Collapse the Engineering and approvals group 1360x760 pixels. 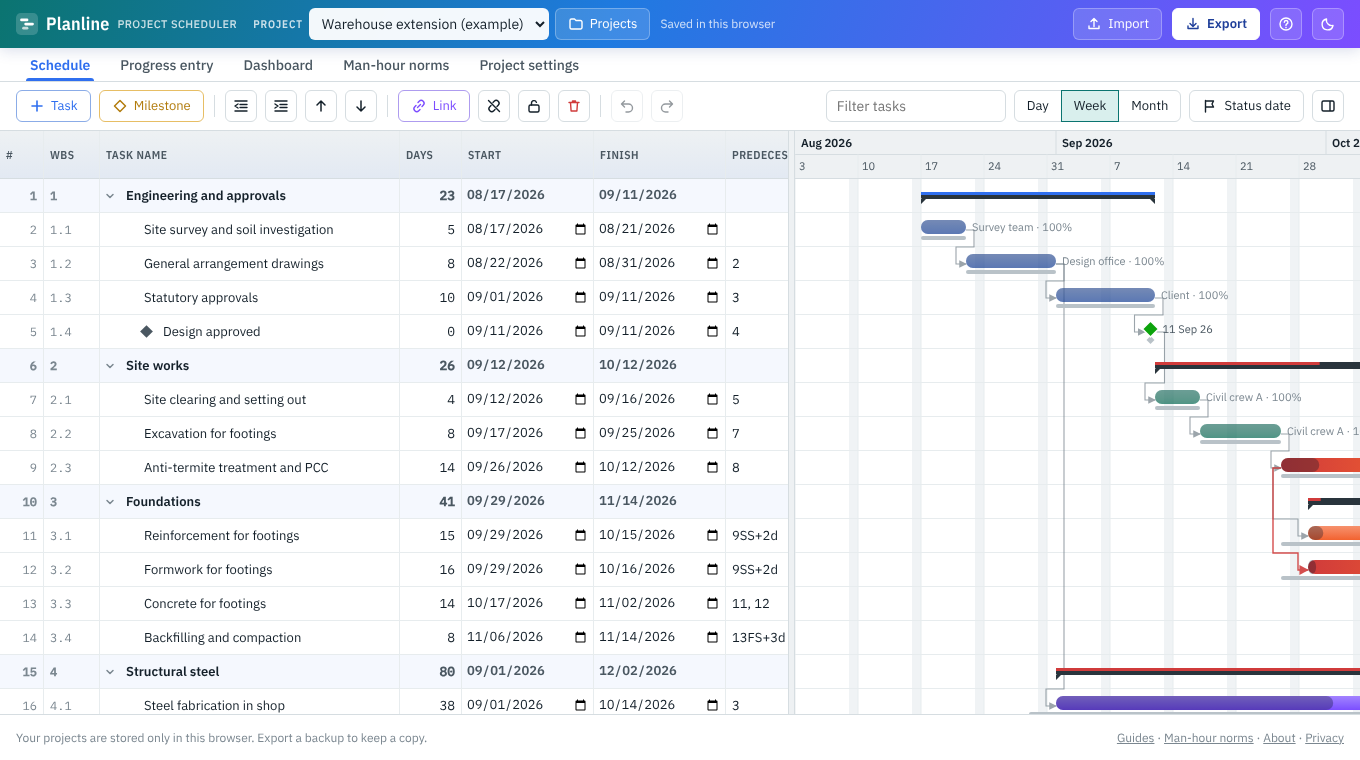[x=110, y=196]
